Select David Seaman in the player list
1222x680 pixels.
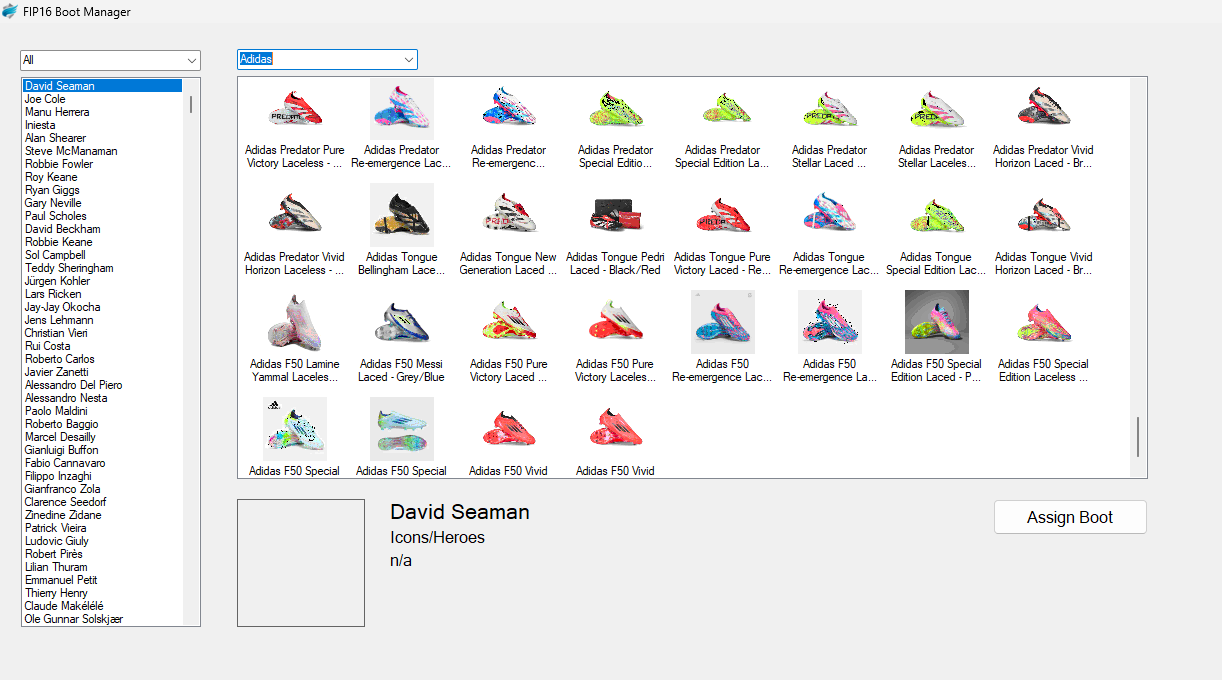click(x=102, y=86)
